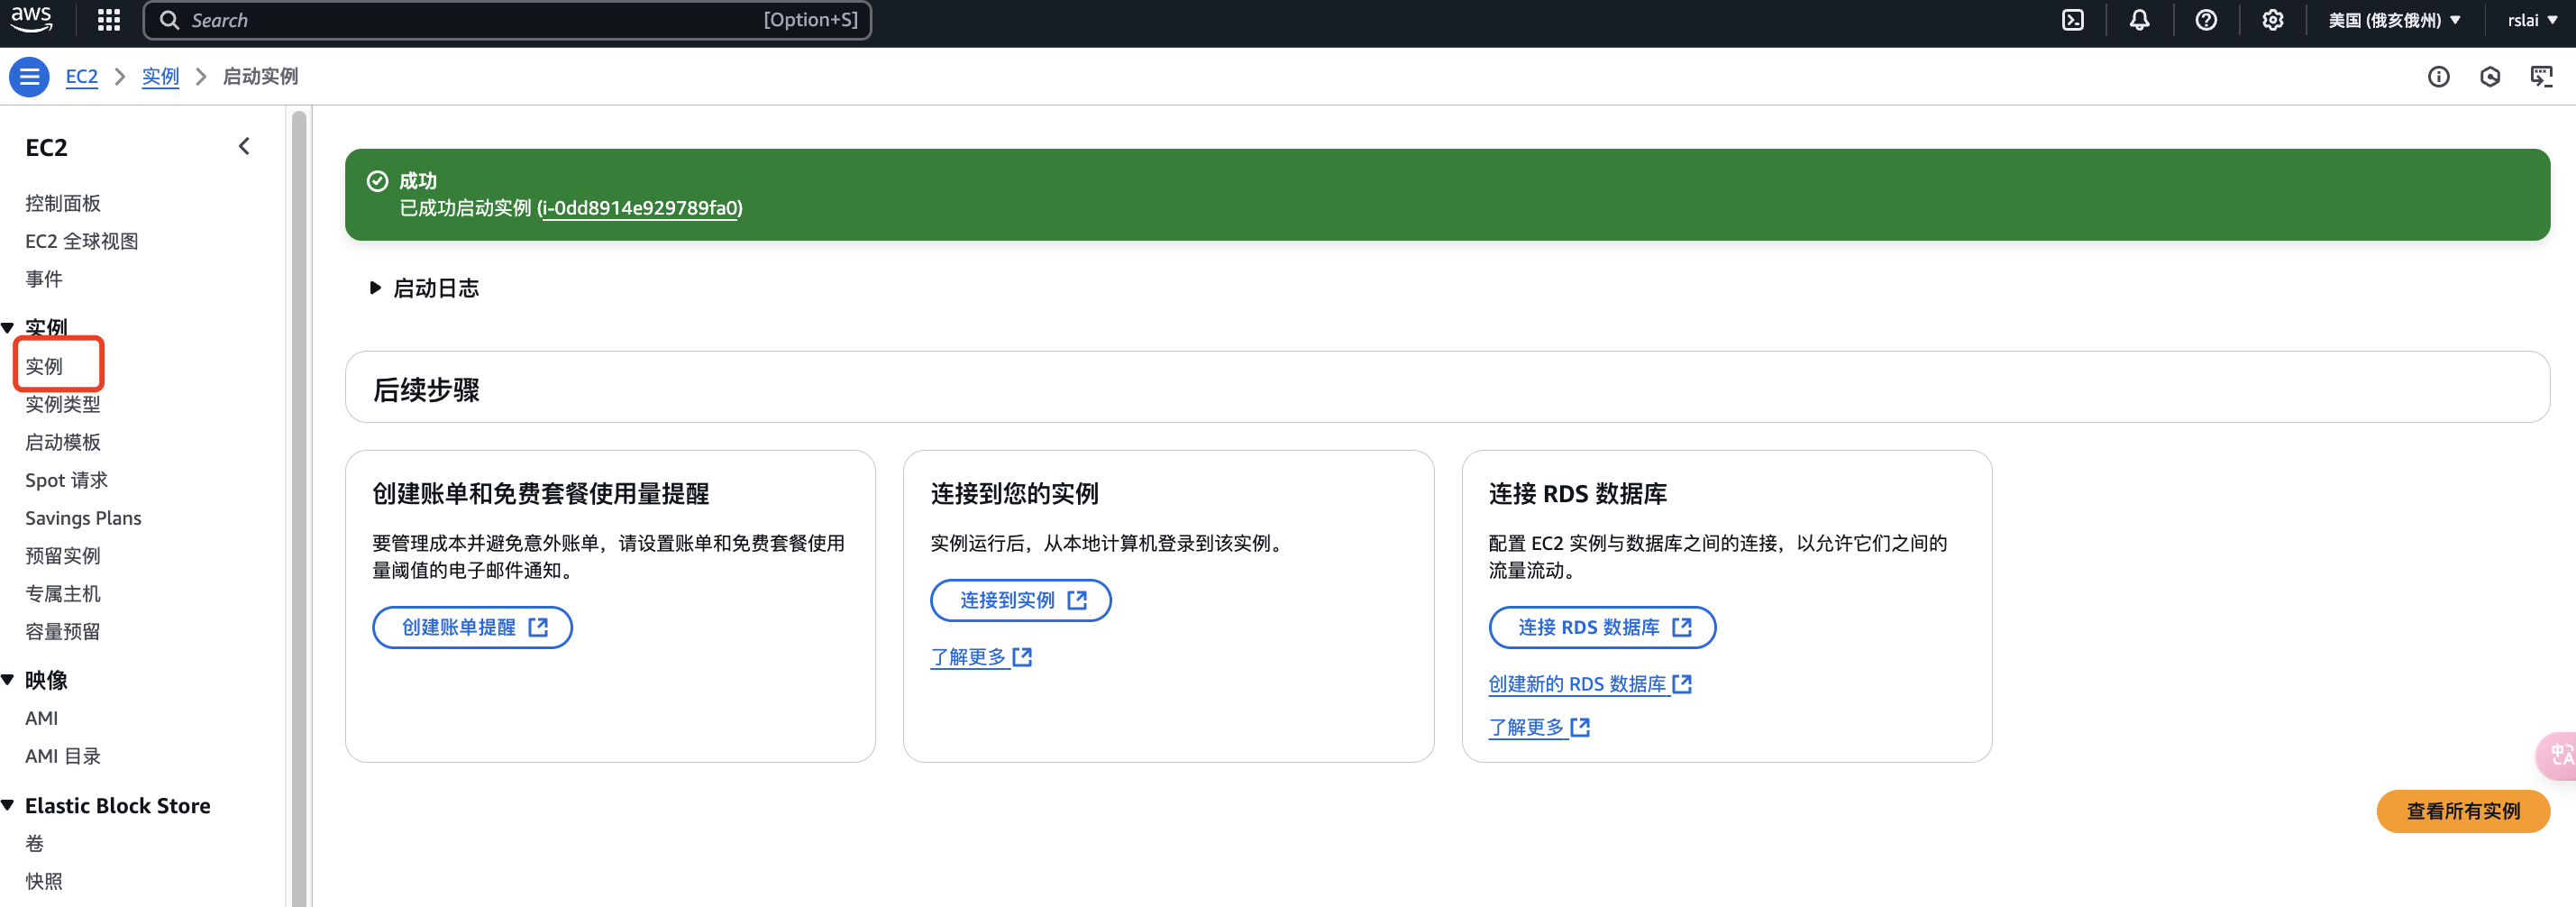Collapse the 实例 sidebar section
2576x907 pixels.
click(8, 328)
